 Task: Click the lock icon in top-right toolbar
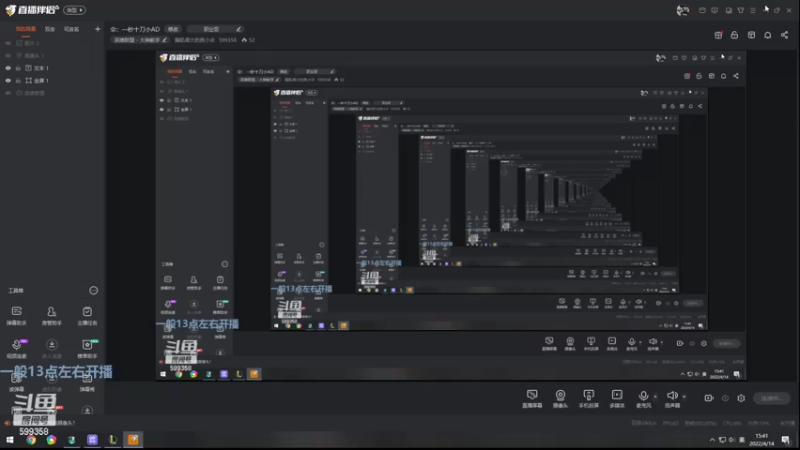point(735,35)
